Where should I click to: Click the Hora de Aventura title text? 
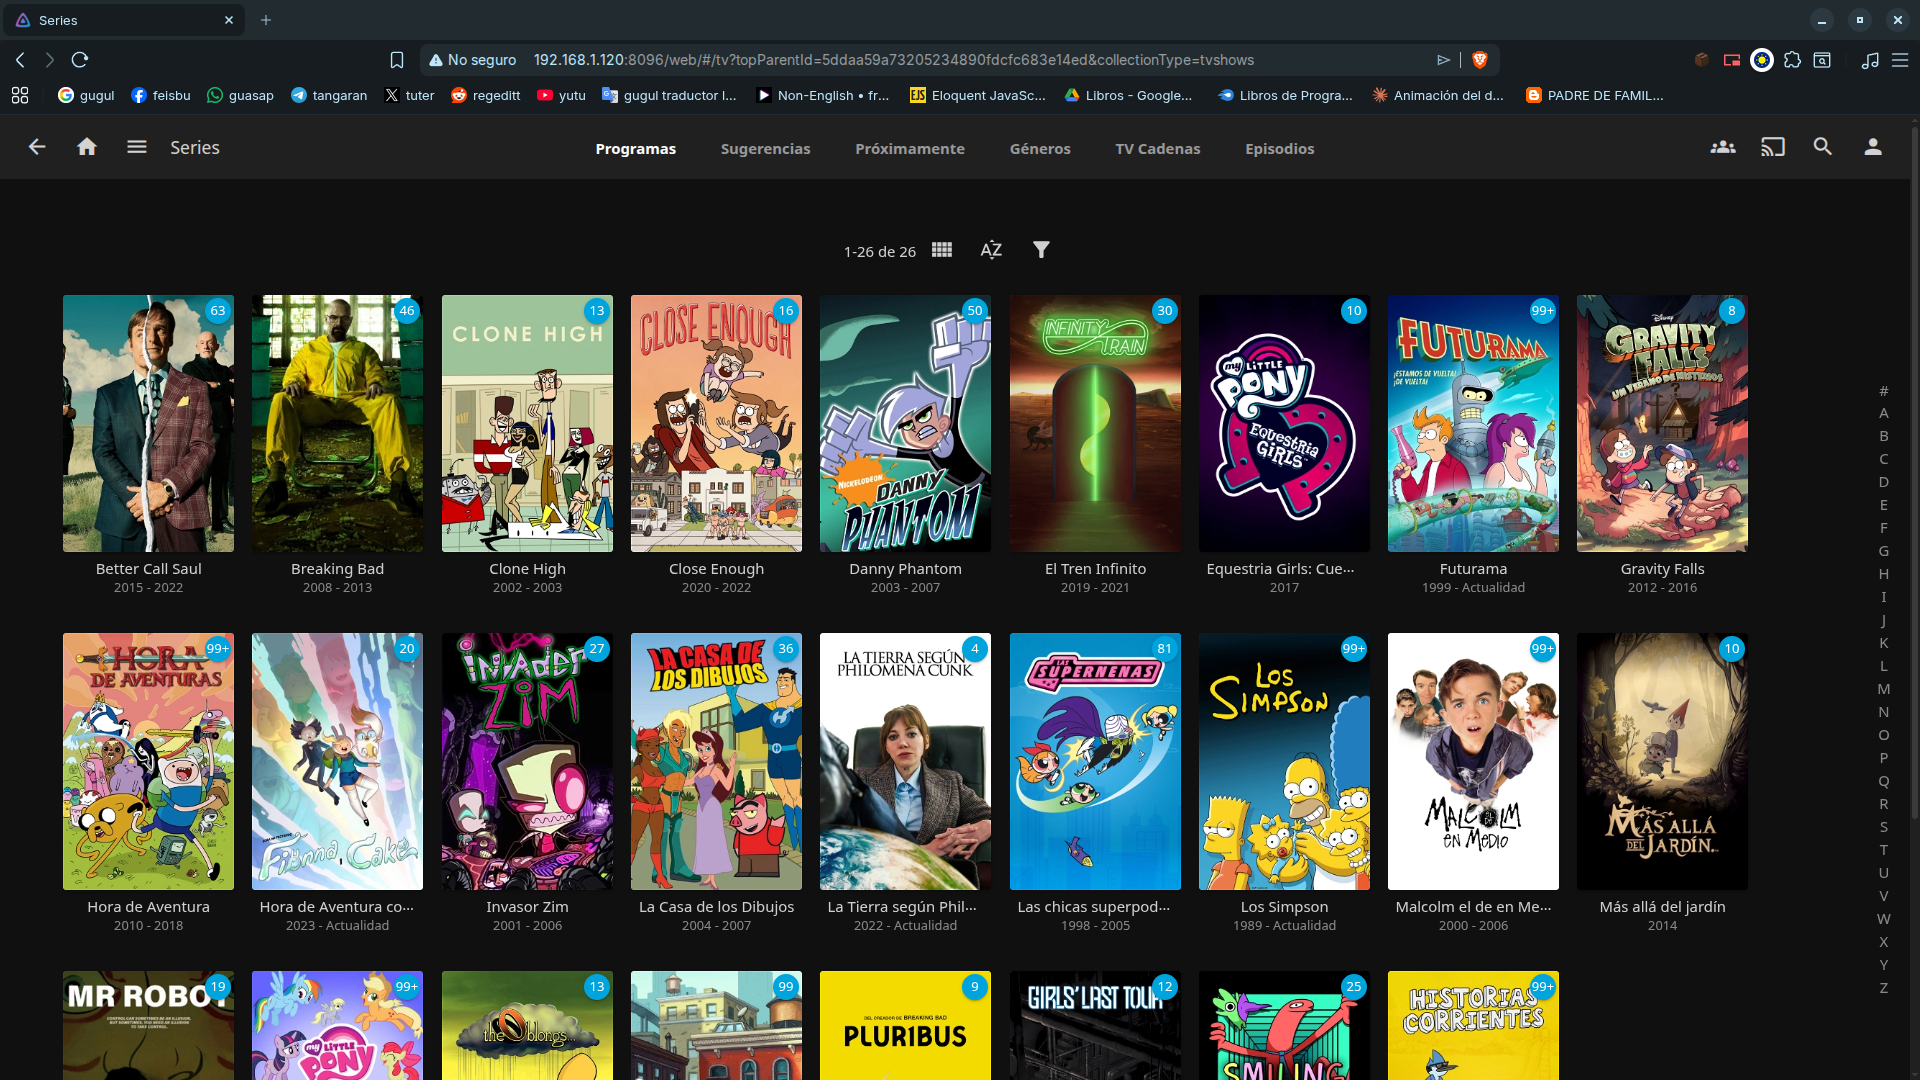(x=148, y=906)
